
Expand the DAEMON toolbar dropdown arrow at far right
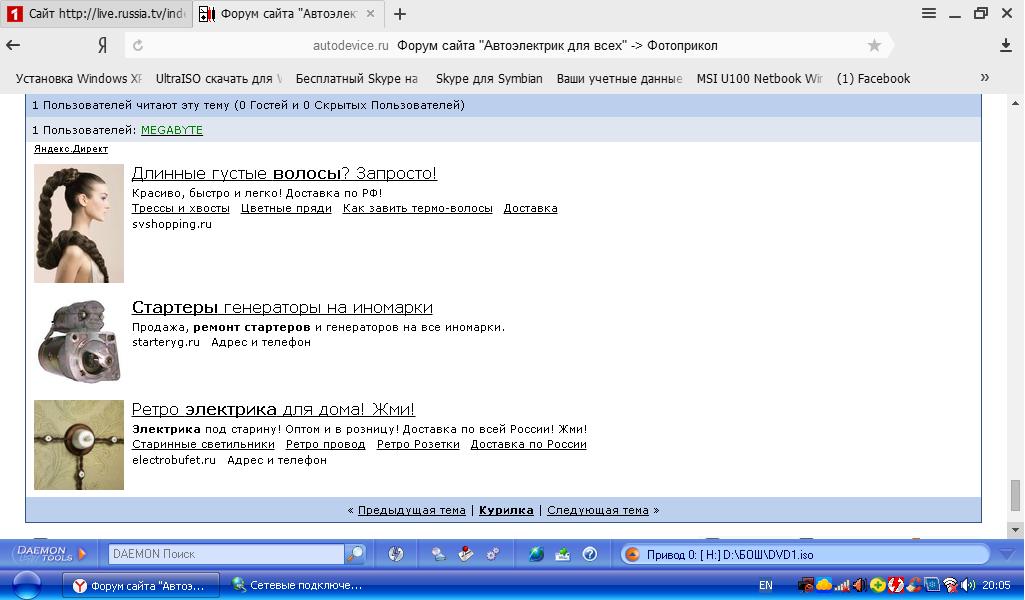point(1007,554)
